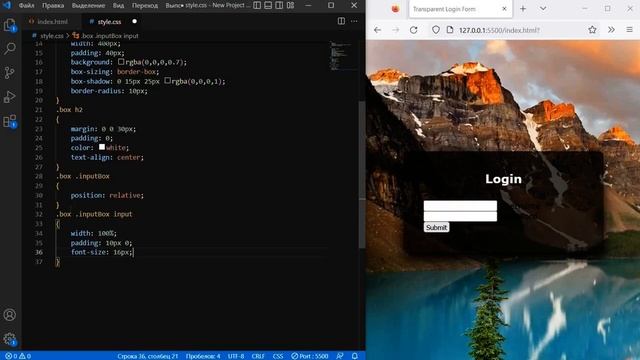This screenshot has width=640, height=360.
Task: Open color picker for rgba(0,0,0,0.7)
Action: (121, 62)
